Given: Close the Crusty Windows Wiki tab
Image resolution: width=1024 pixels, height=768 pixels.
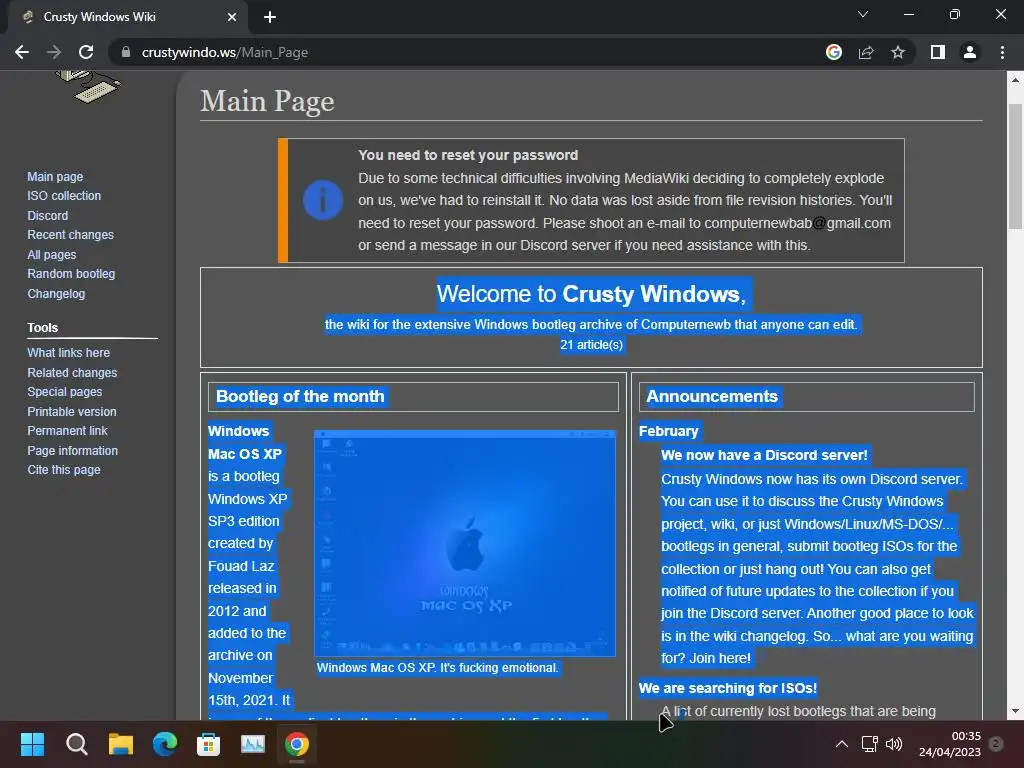Looking at the screenshot, I should [232, 17].
